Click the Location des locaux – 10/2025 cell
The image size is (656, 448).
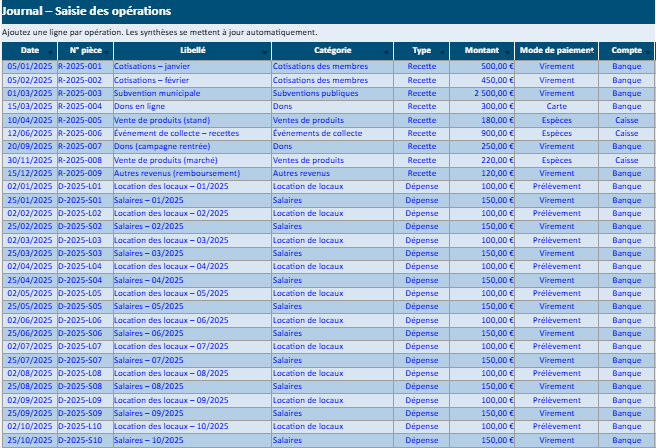coord(172,426)
